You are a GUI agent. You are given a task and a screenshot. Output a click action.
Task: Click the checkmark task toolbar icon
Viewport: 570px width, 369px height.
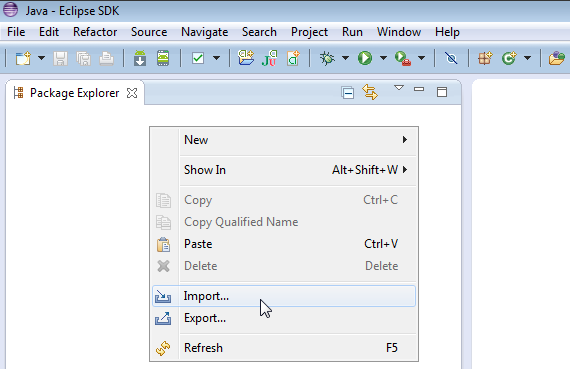[198, 58]
